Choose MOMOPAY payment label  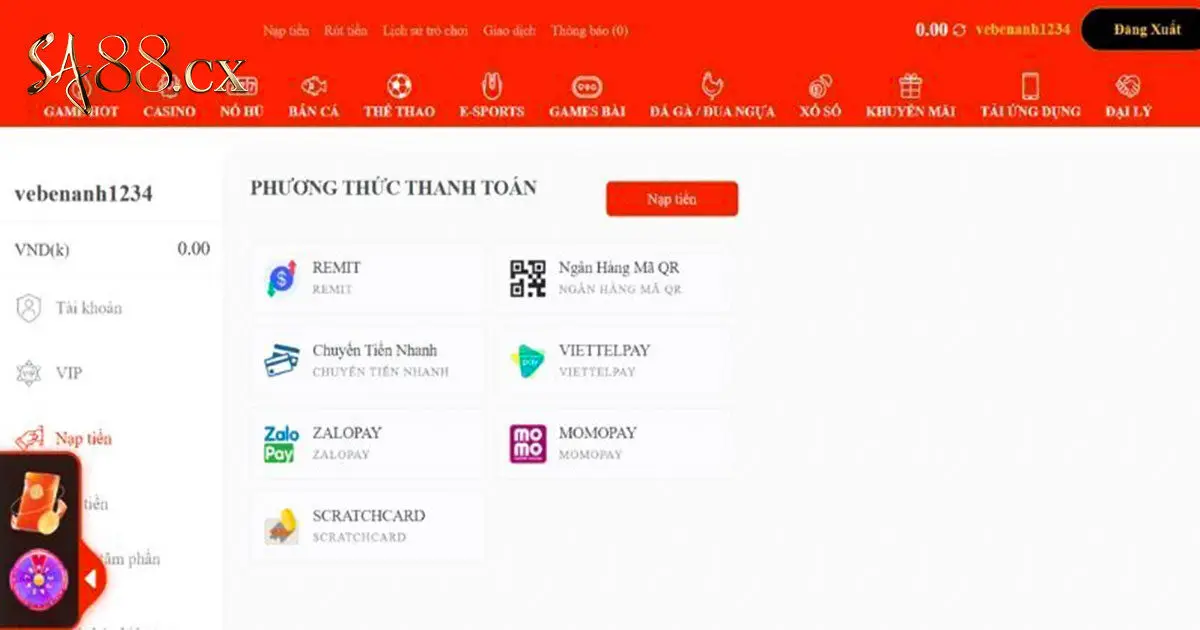pyautogui.click(x=597, y=433)
